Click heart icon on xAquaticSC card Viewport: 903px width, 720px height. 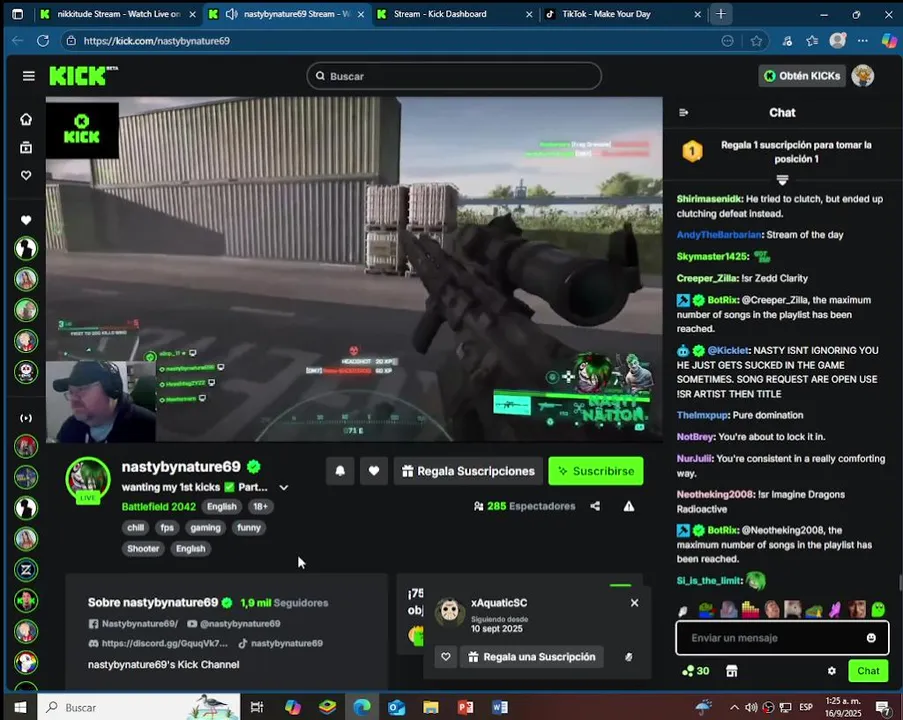click(x=446, y=657)
